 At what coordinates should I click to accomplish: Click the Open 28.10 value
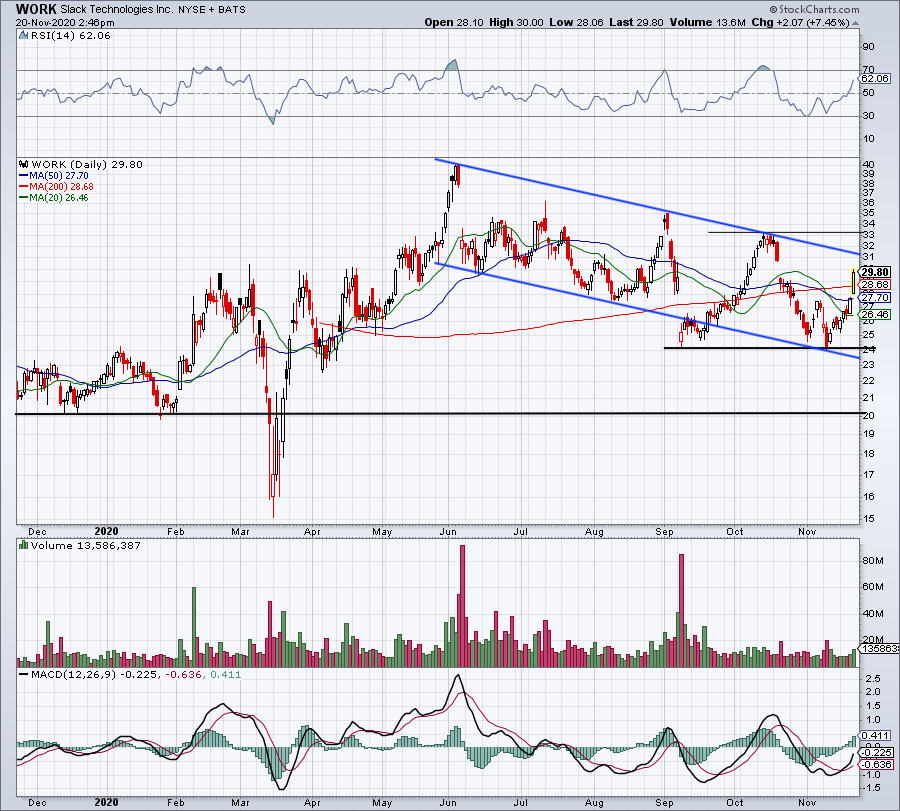pyautogui.click(x=454, y=22)
